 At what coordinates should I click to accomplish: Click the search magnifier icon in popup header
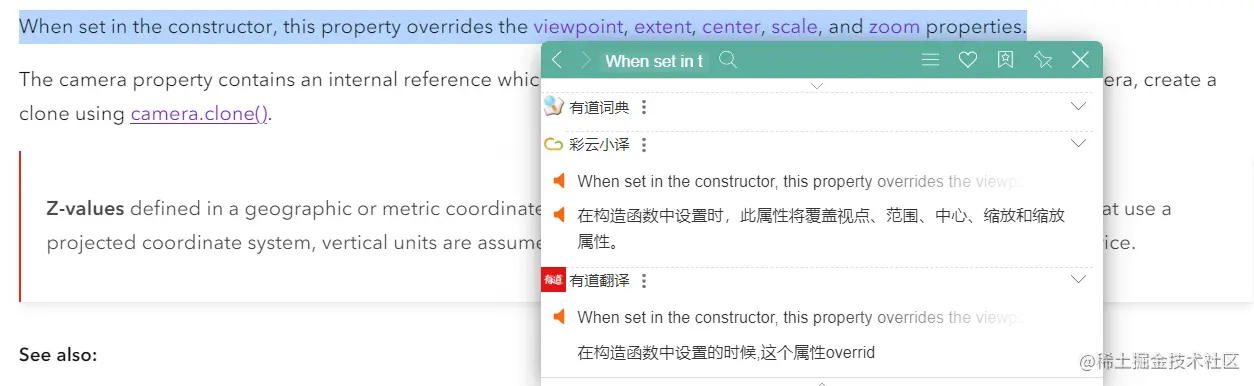728,60
